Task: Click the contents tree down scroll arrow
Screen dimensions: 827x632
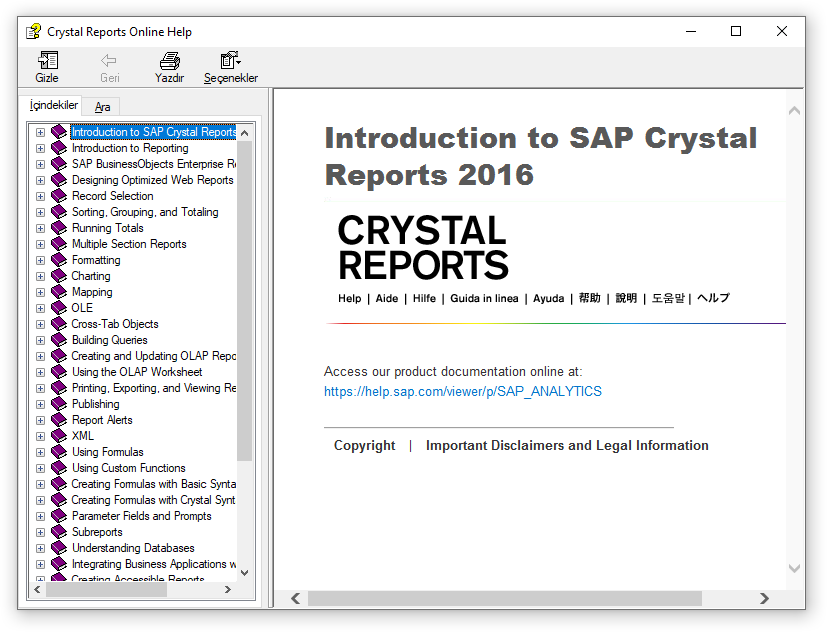Action: [x=244, y=573]
